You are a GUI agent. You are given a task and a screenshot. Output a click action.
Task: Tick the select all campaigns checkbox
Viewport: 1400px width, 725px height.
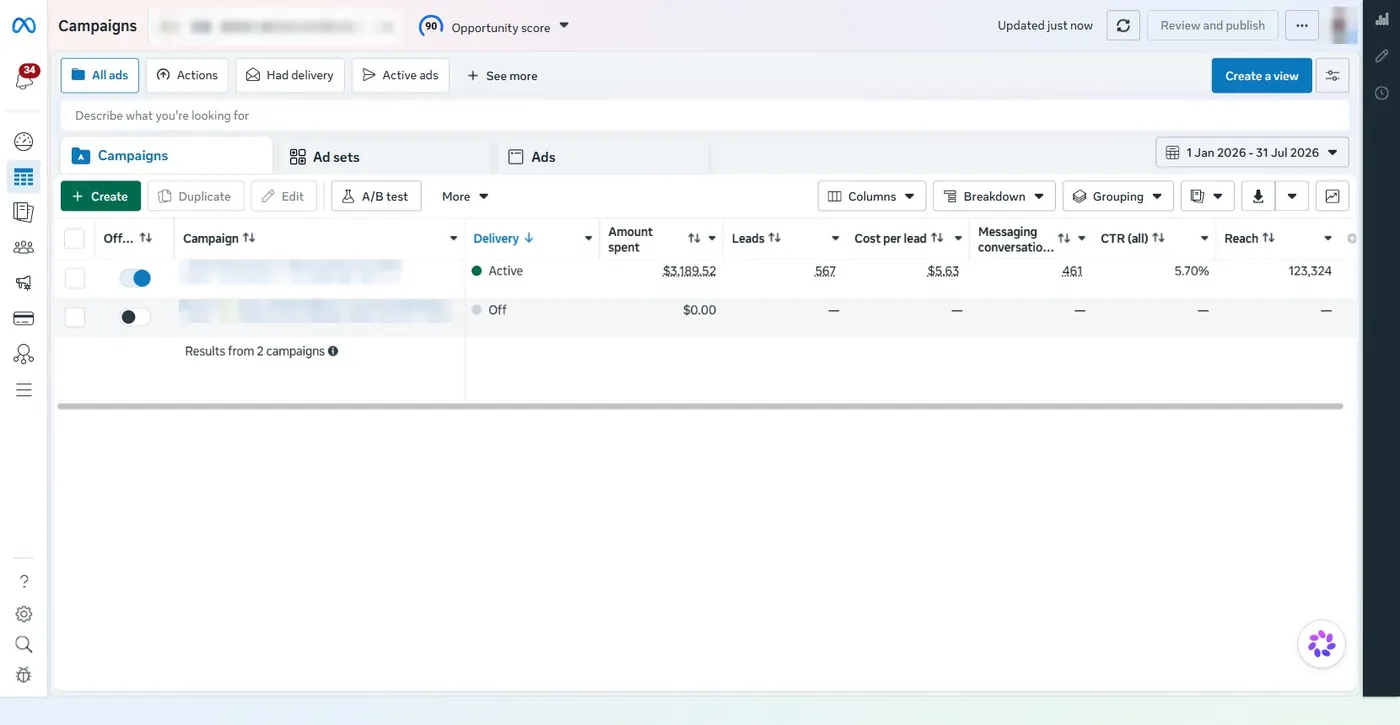click(x=74, y=238)
